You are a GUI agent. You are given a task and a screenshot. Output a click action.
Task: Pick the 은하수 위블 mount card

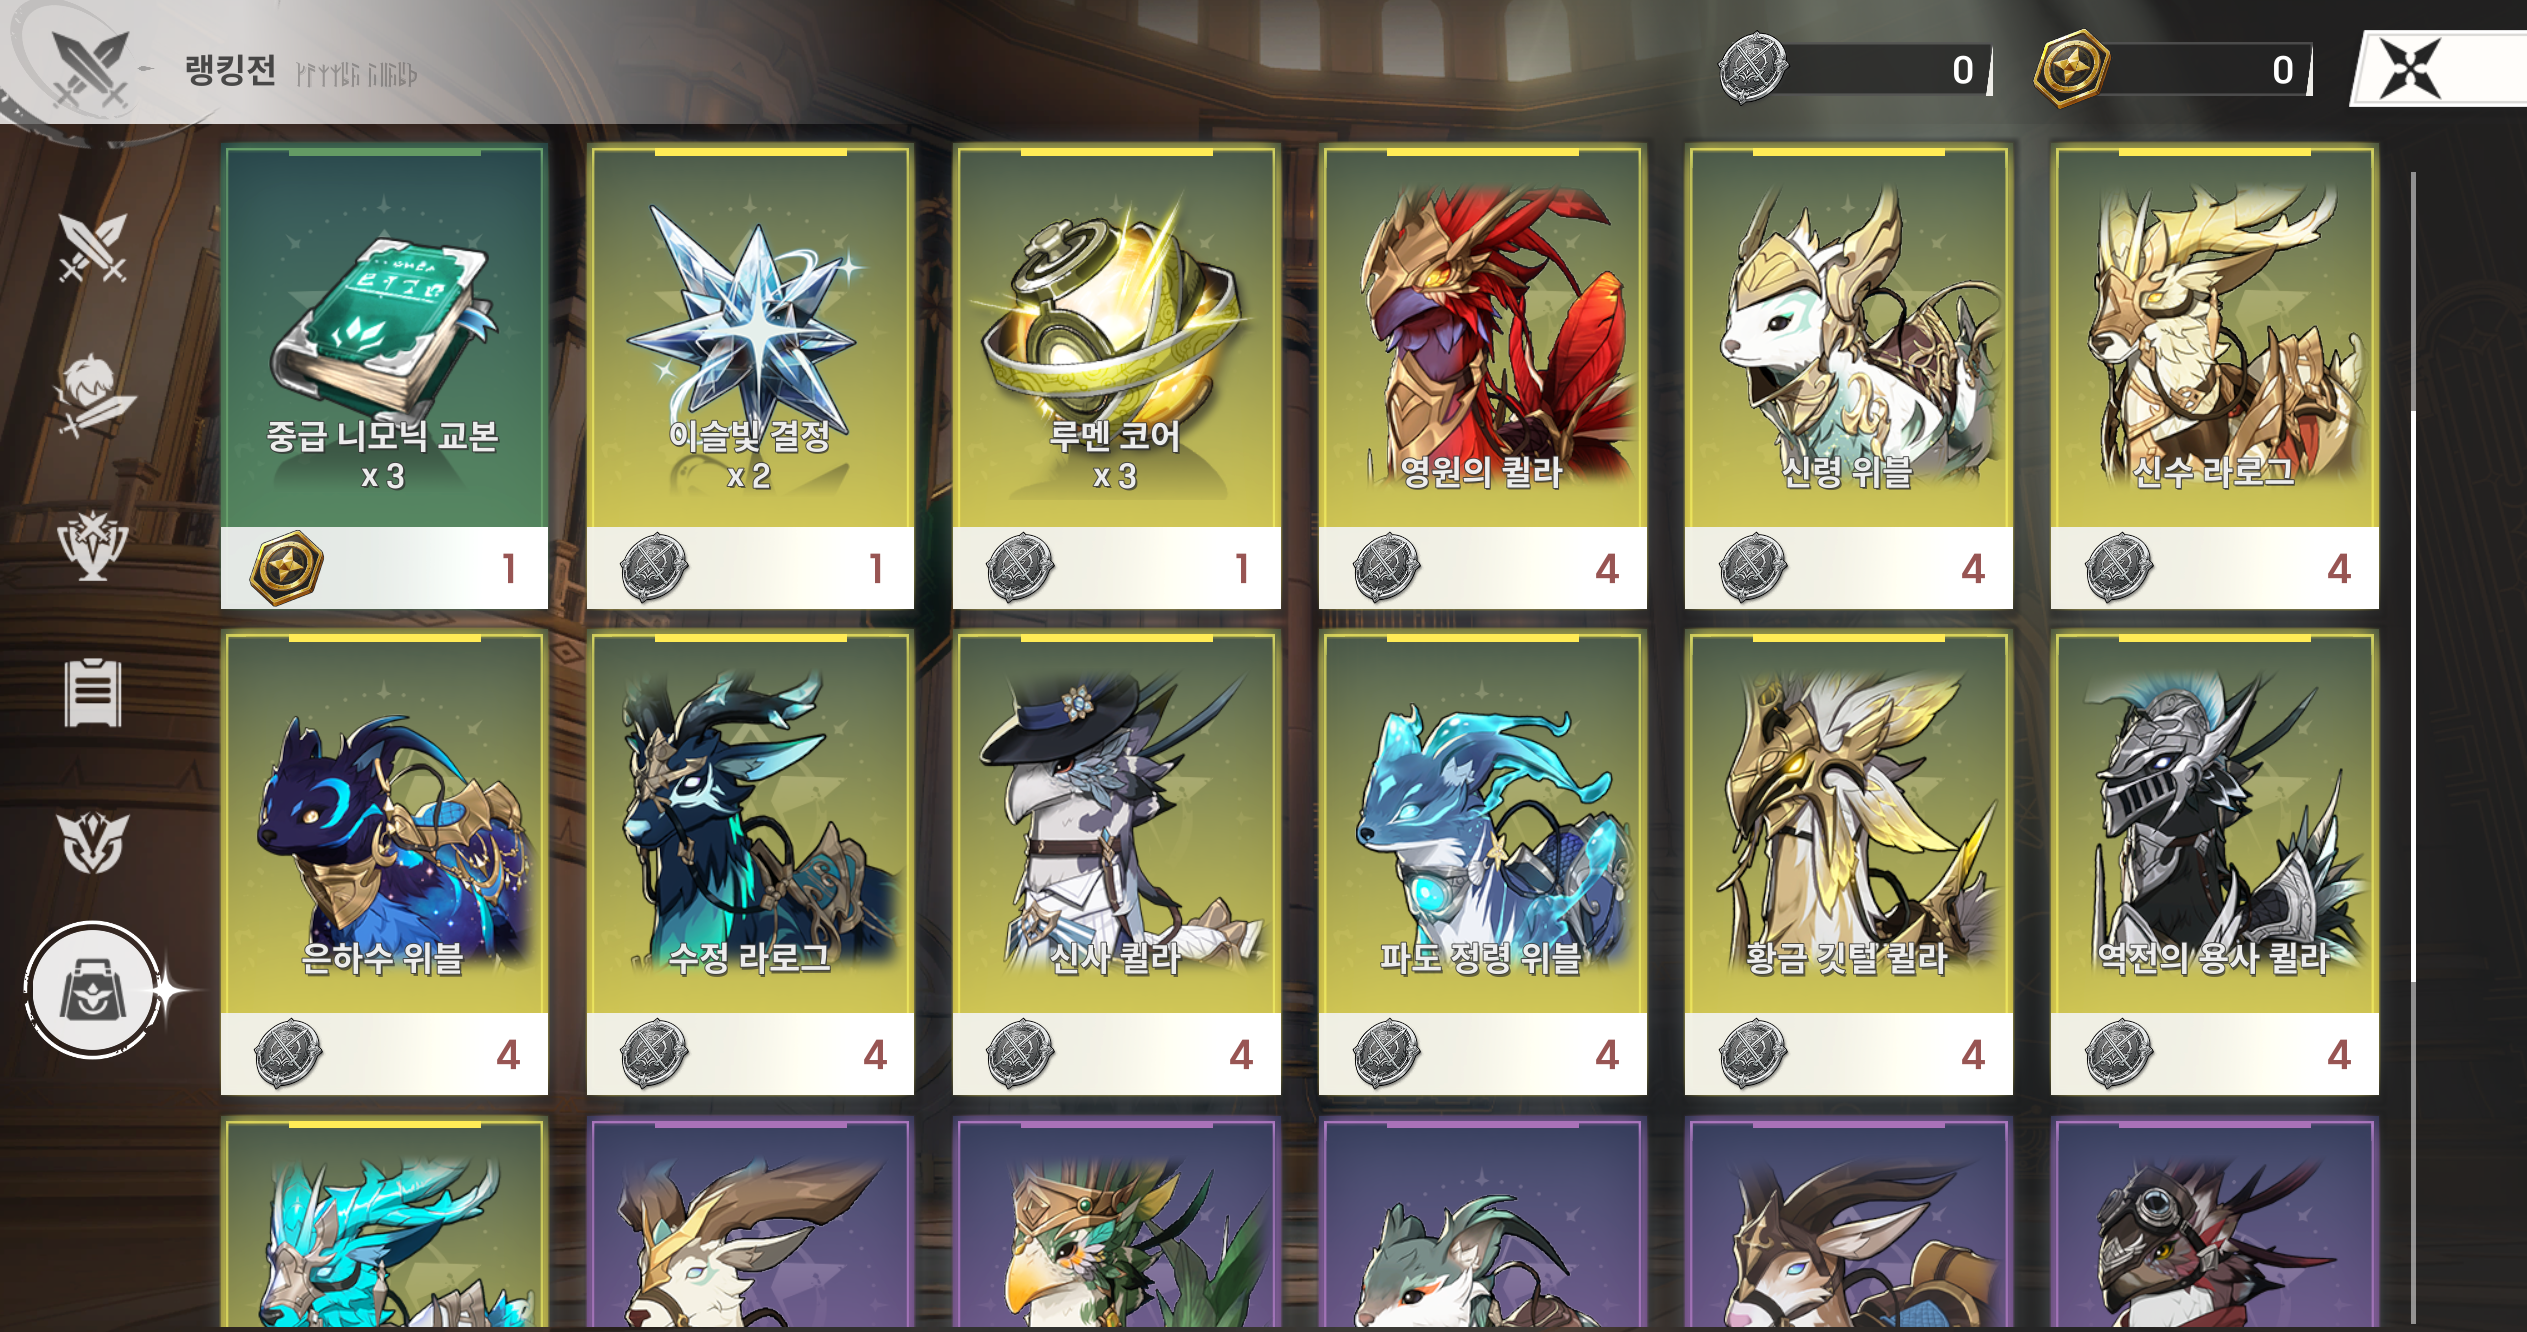[384, 863]
